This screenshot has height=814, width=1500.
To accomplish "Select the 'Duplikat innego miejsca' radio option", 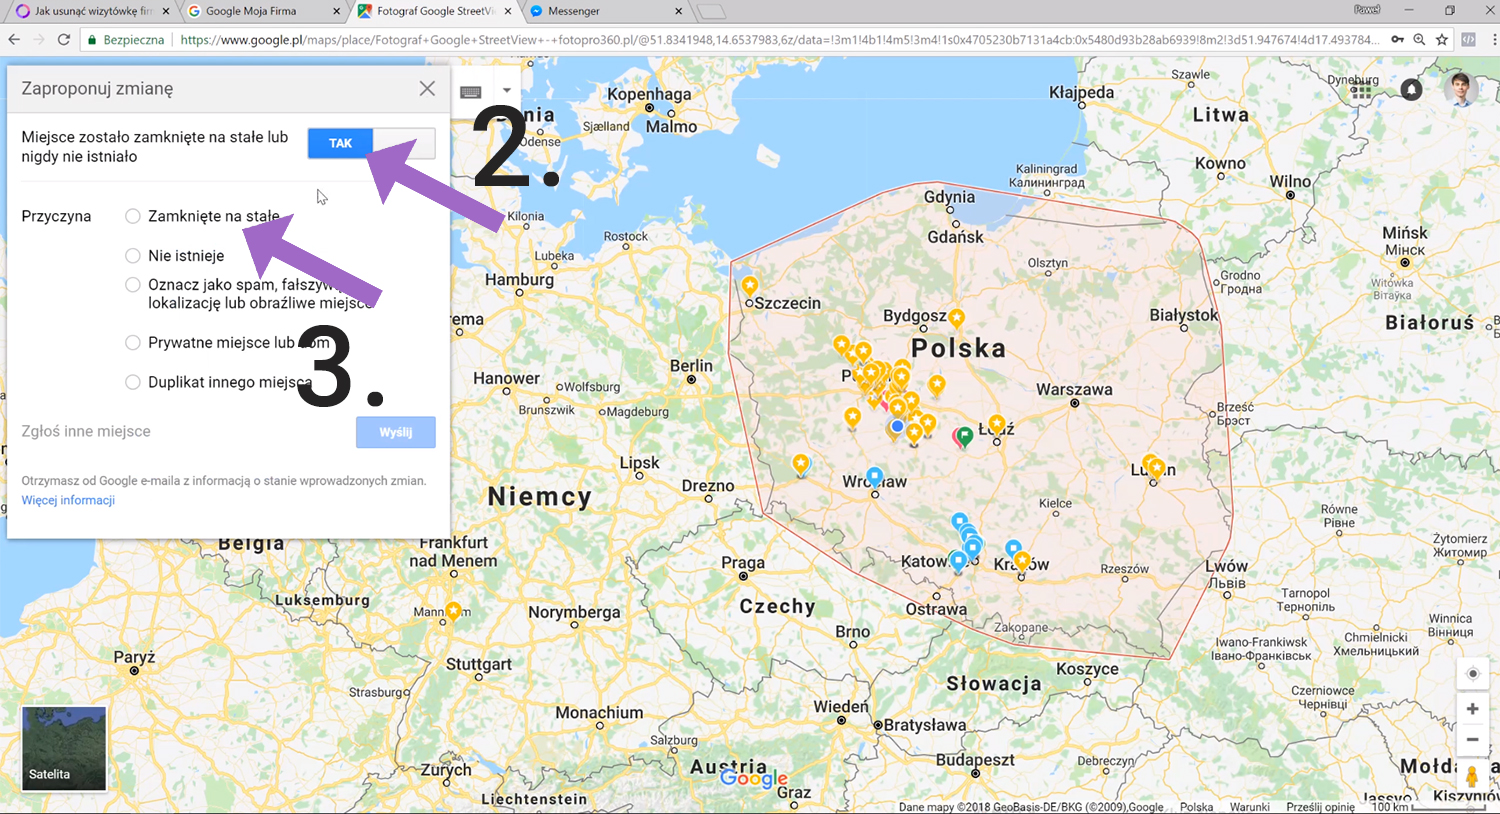I will [x=133, y=382].
